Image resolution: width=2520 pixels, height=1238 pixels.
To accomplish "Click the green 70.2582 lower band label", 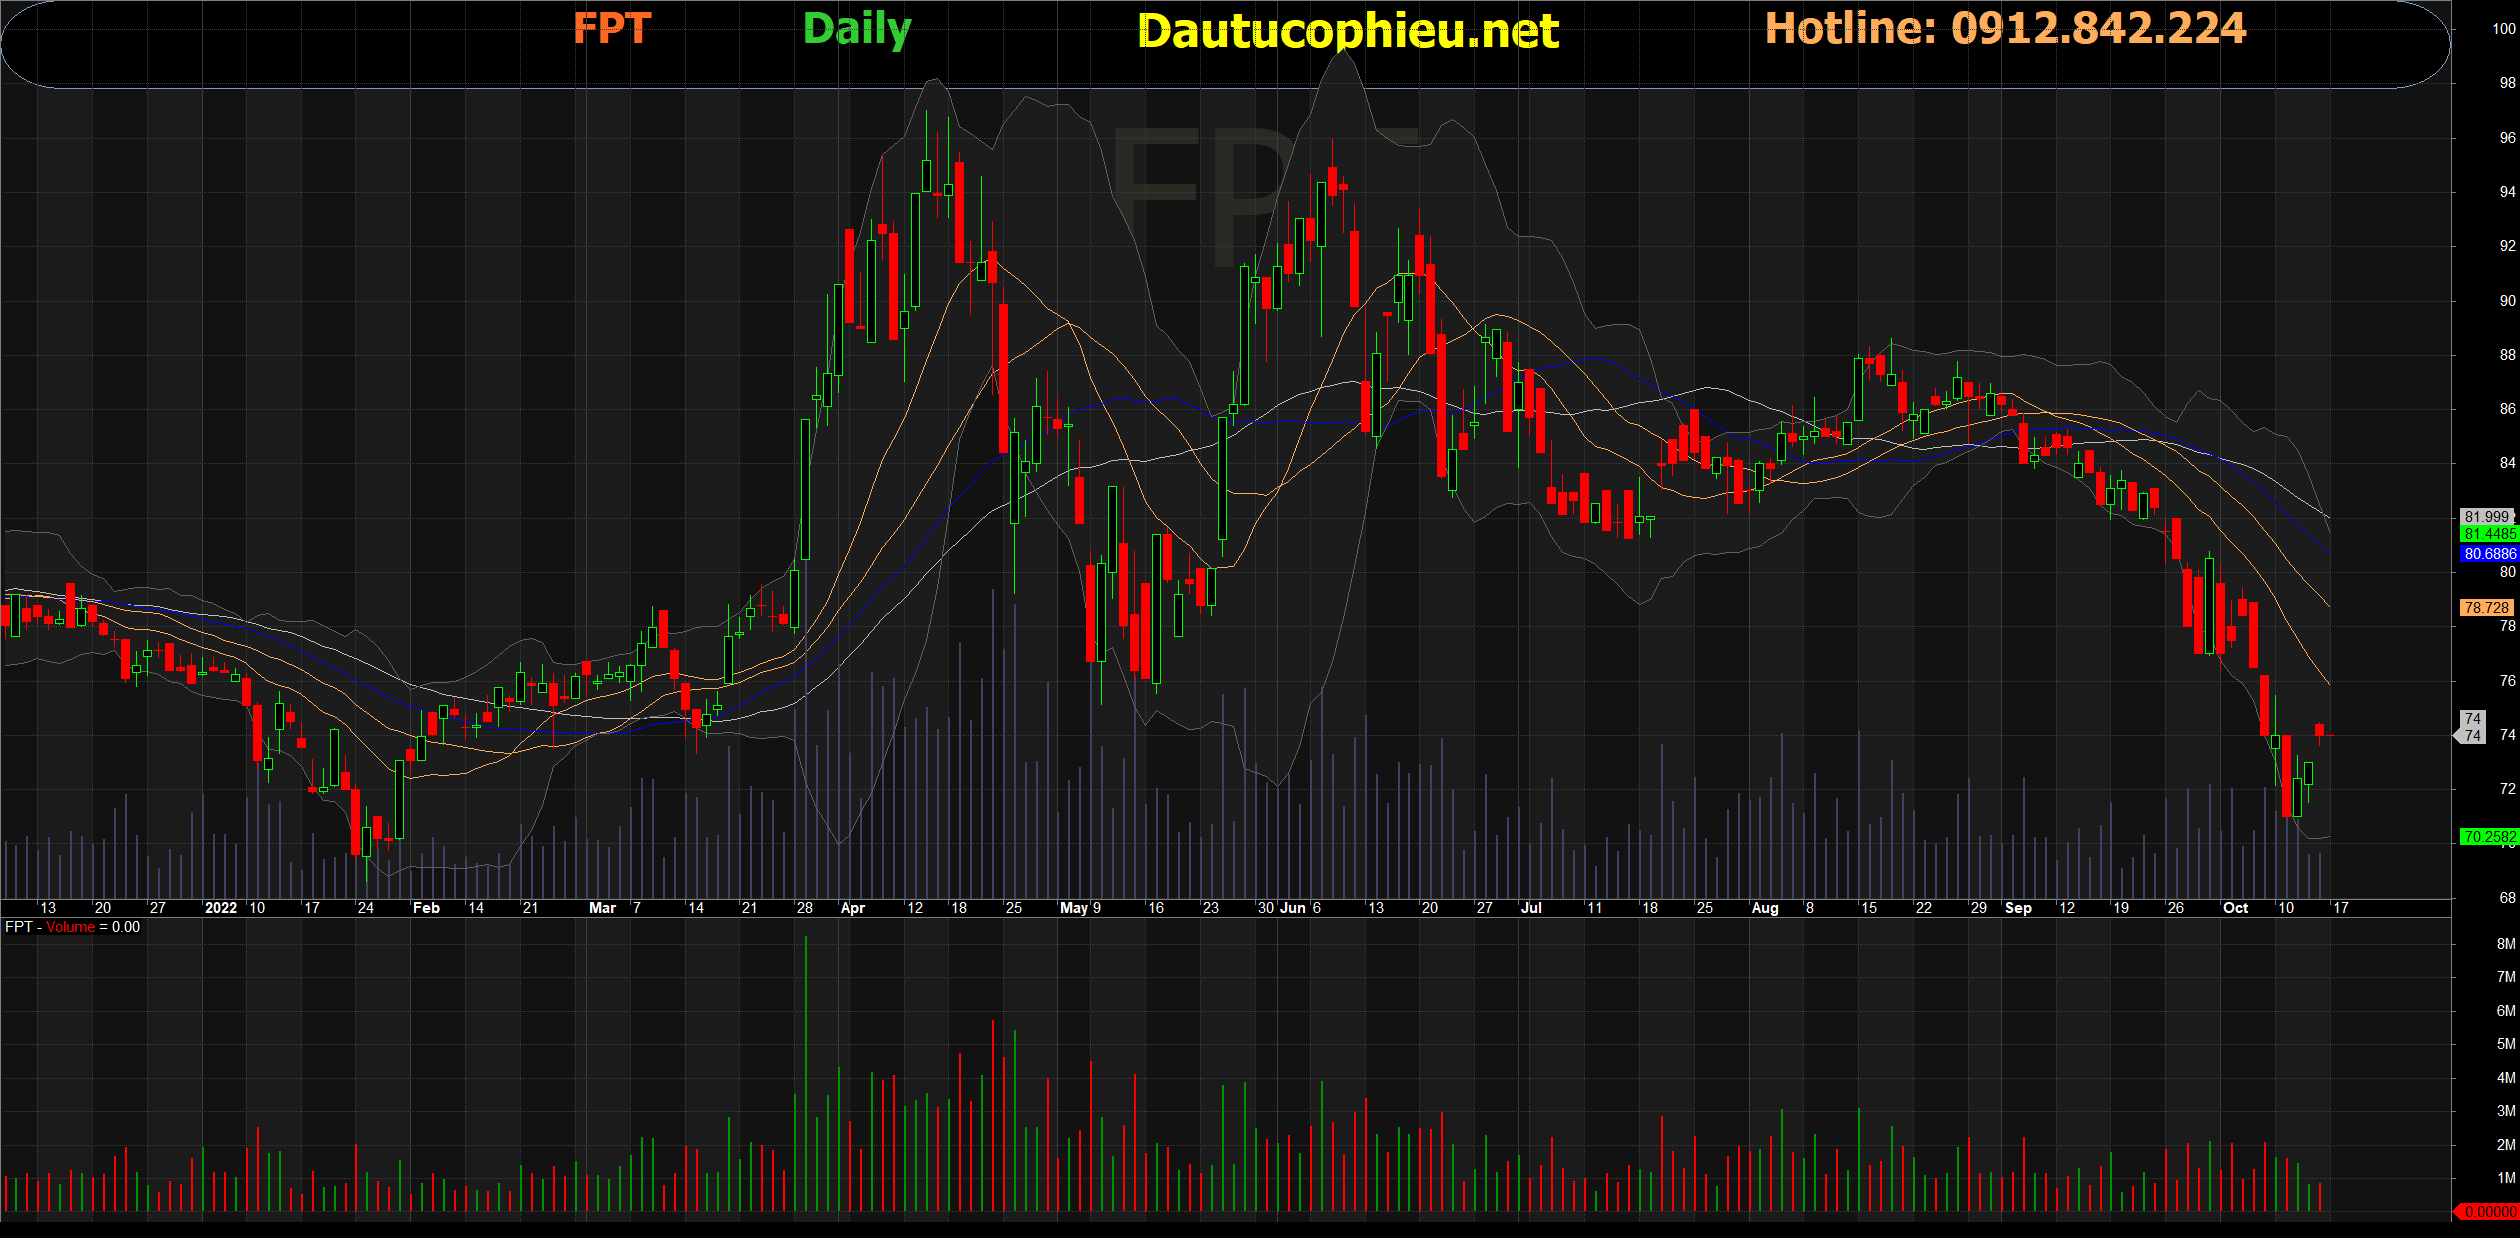I will pos(2489,836).
